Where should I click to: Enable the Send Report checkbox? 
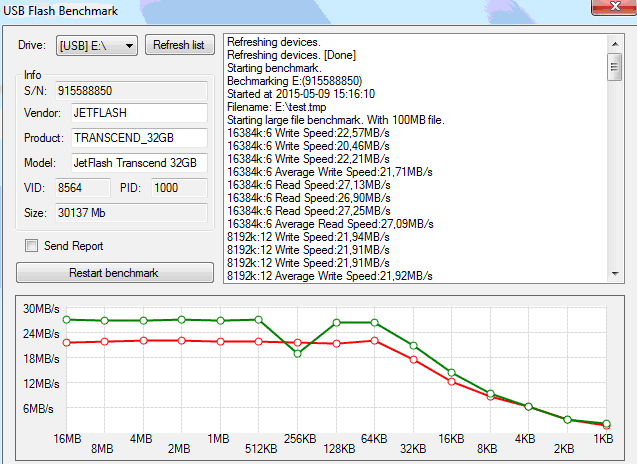click(32, 246)
